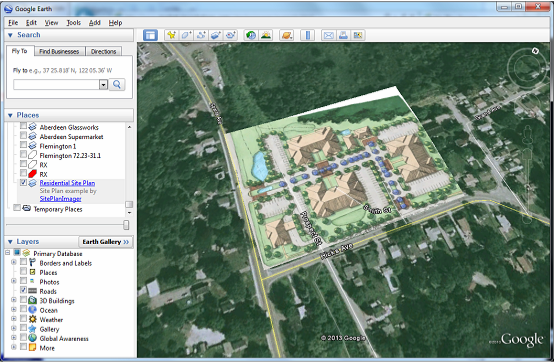Enable the Borders and Labels layer

click(x=23, y=262)
